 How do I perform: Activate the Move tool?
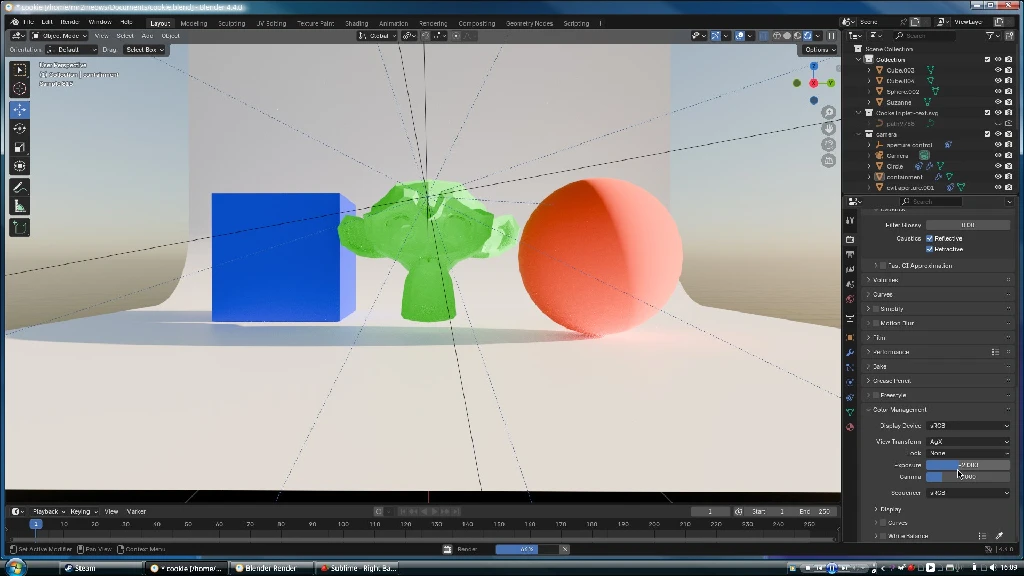coord(20,110)
